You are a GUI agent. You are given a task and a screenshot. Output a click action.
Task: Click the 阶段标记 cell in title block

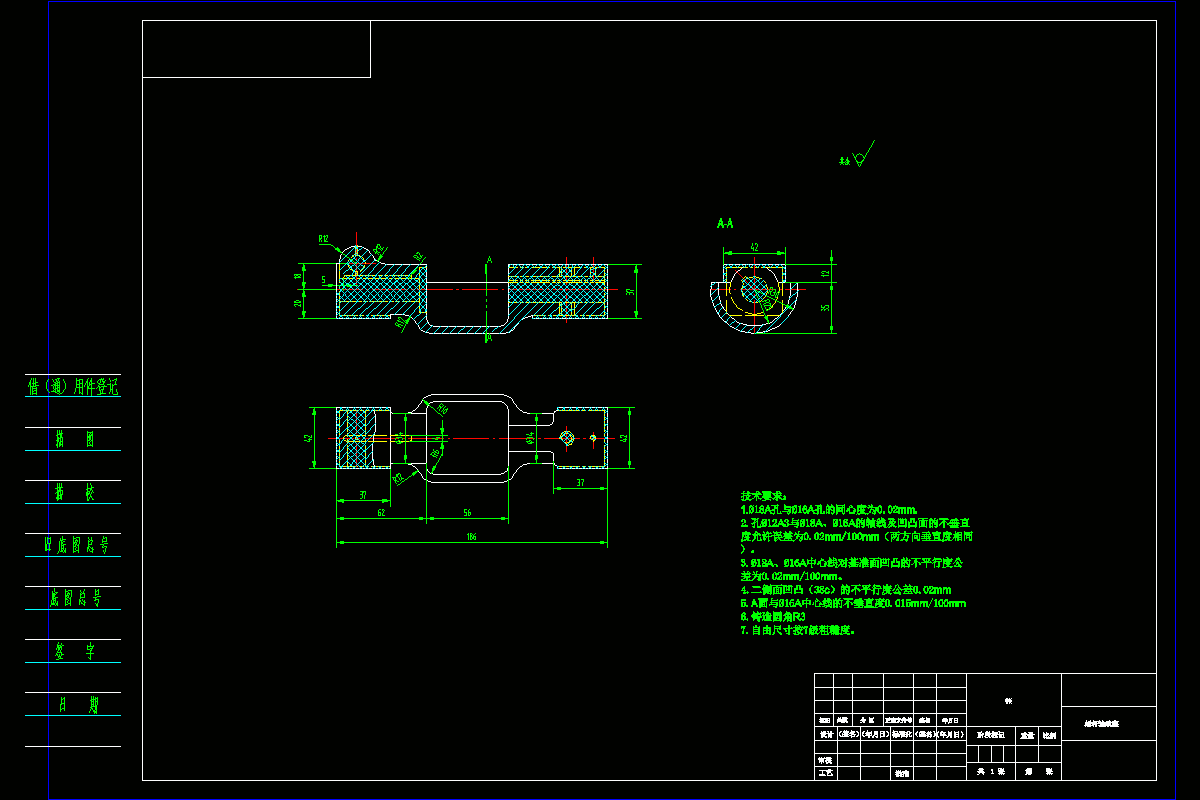click(991, 734)
